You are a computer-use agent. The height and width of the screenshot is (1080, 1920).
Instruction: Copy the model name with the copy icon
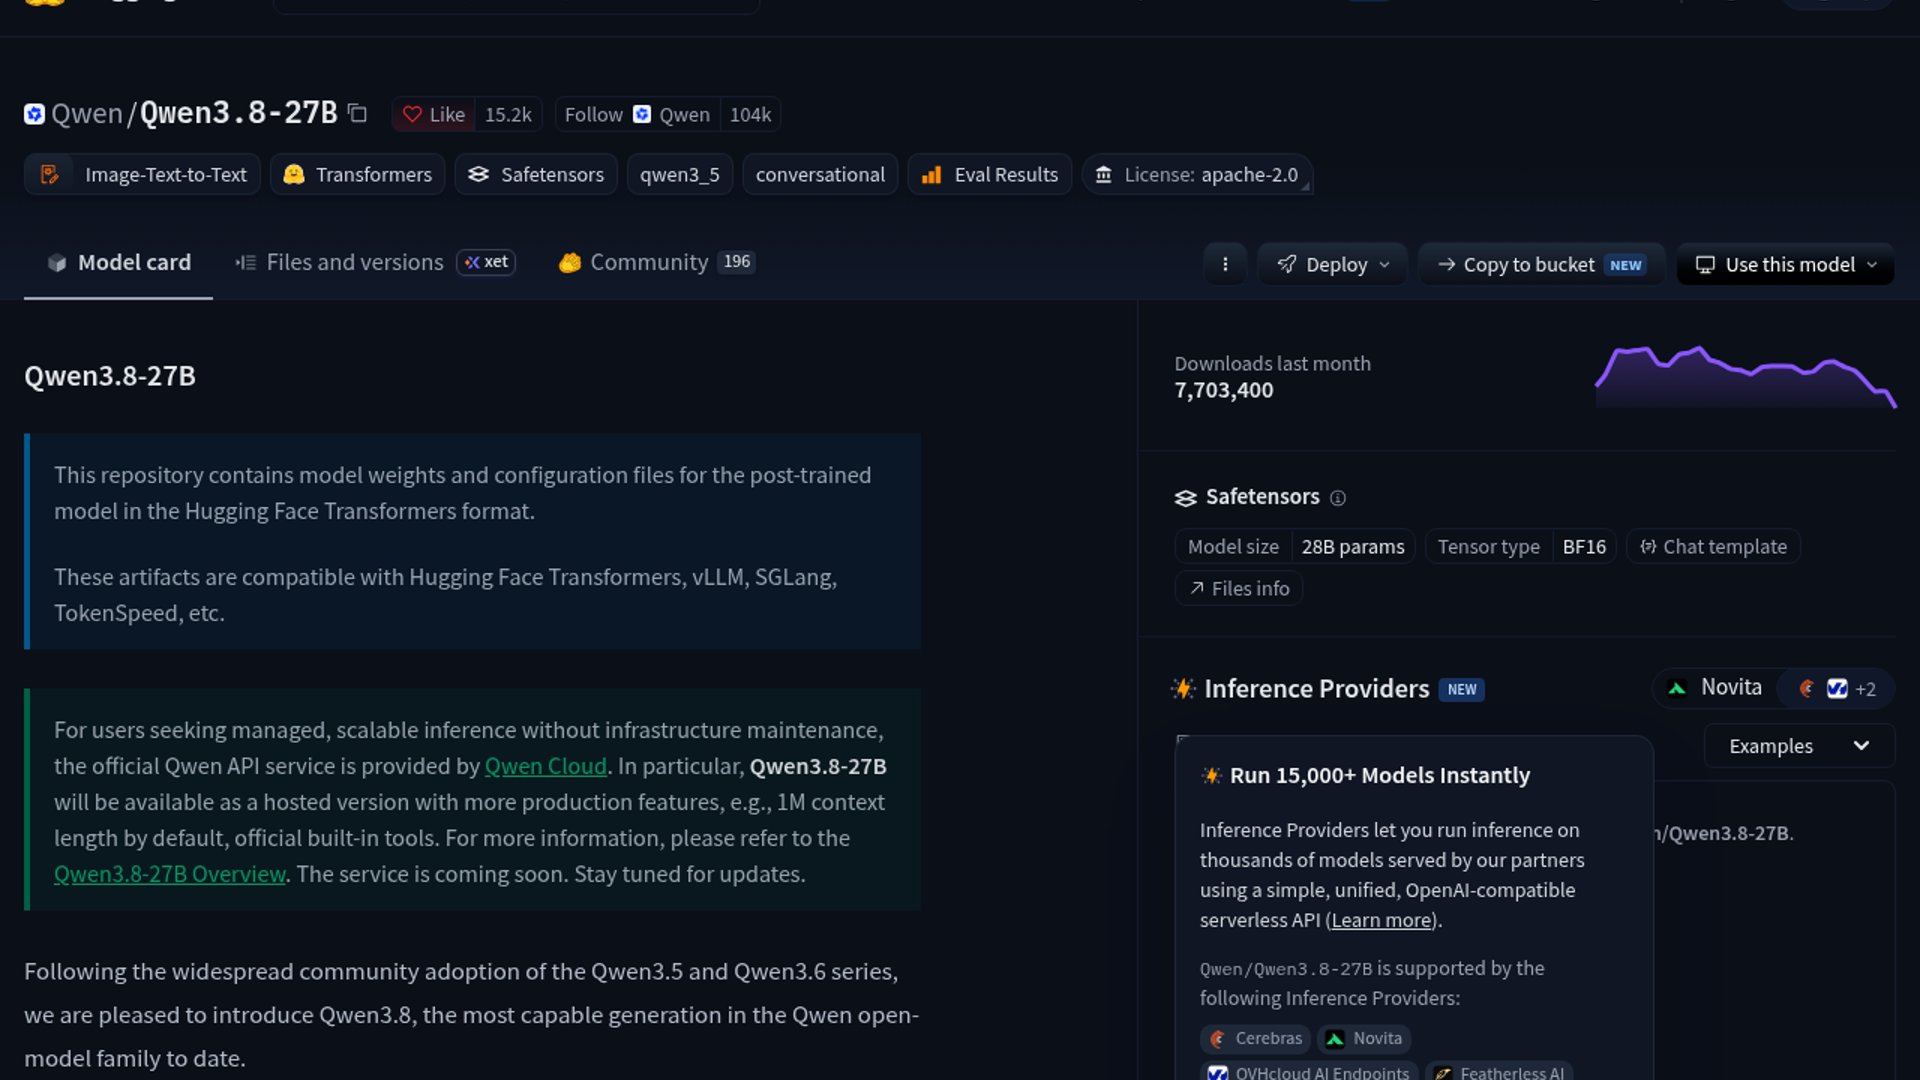pos(357,114)
